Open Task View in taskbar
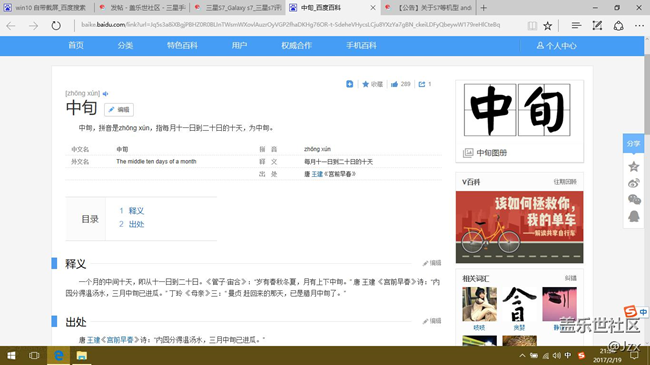Viewport: 650px width, 365px height. coord(34,356)
